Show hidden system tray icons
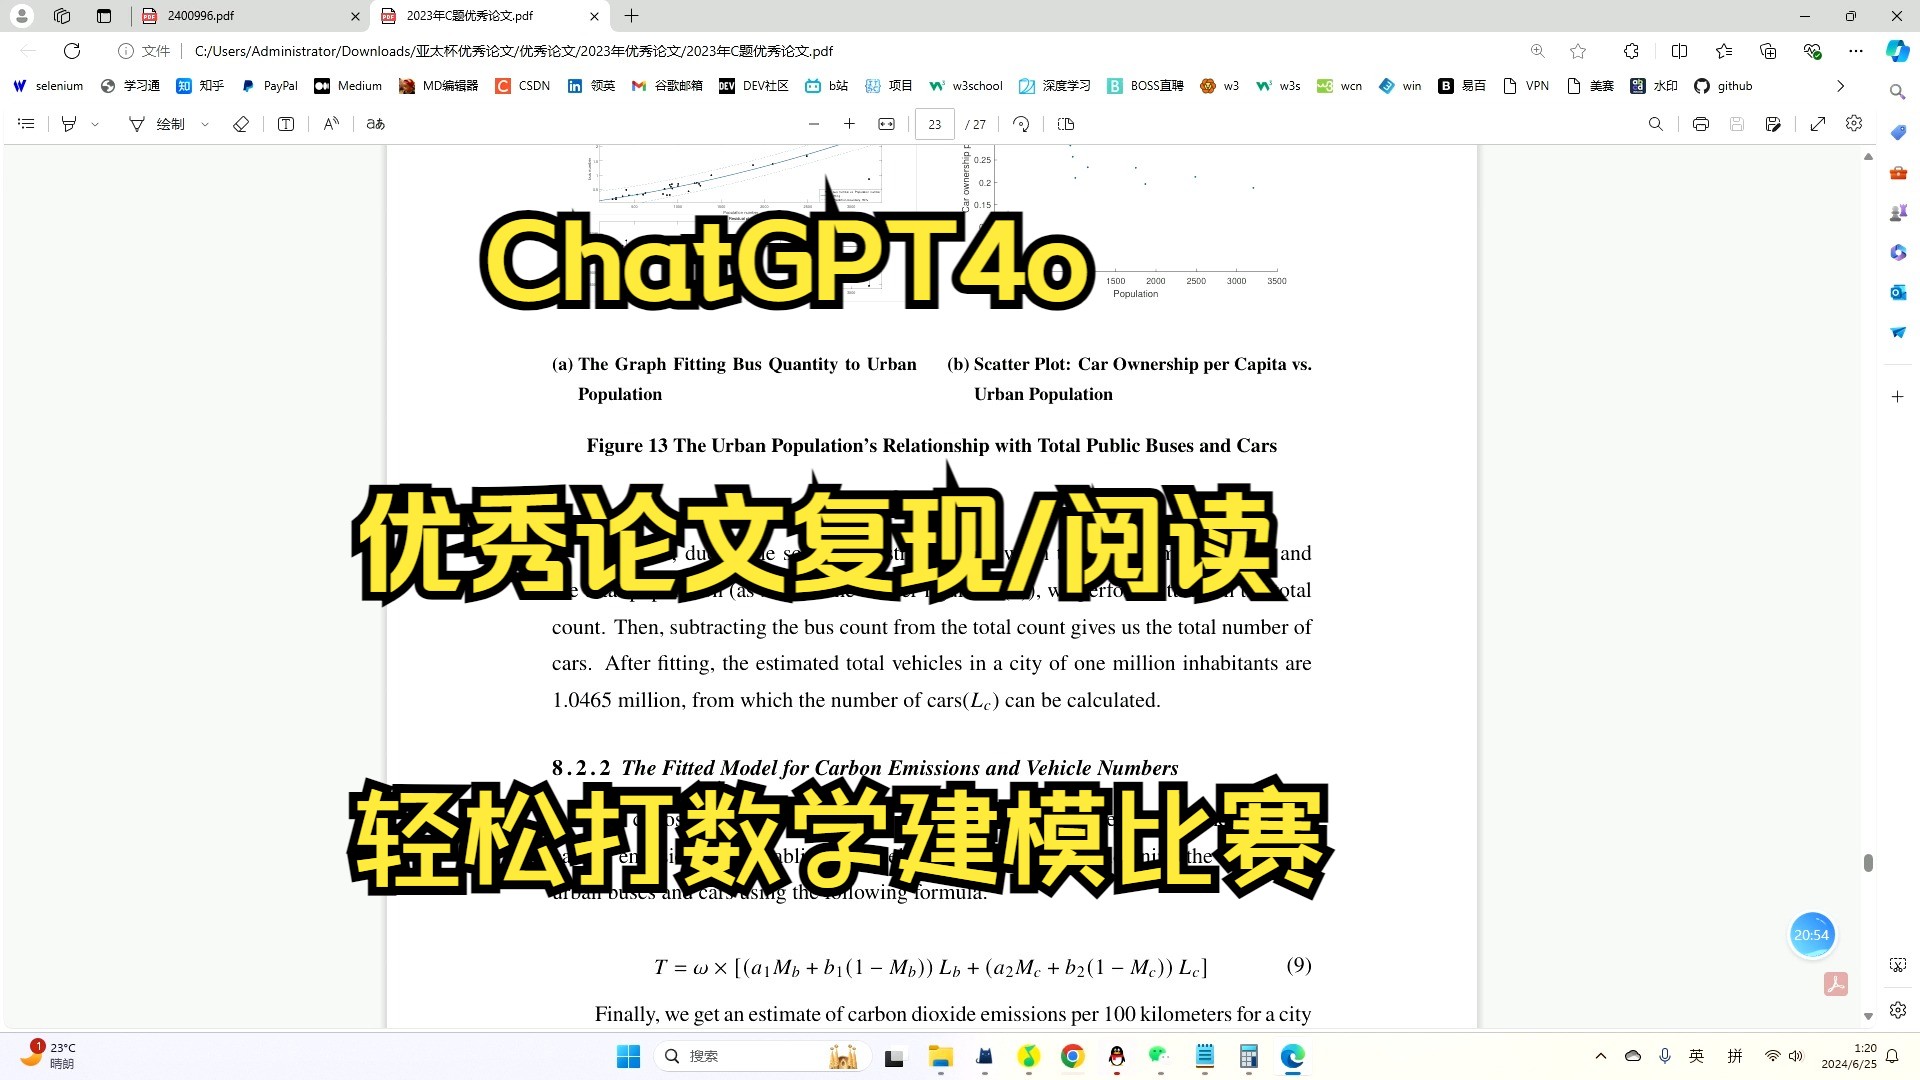The image size is (1920, 1080). coord(1601,1056)
